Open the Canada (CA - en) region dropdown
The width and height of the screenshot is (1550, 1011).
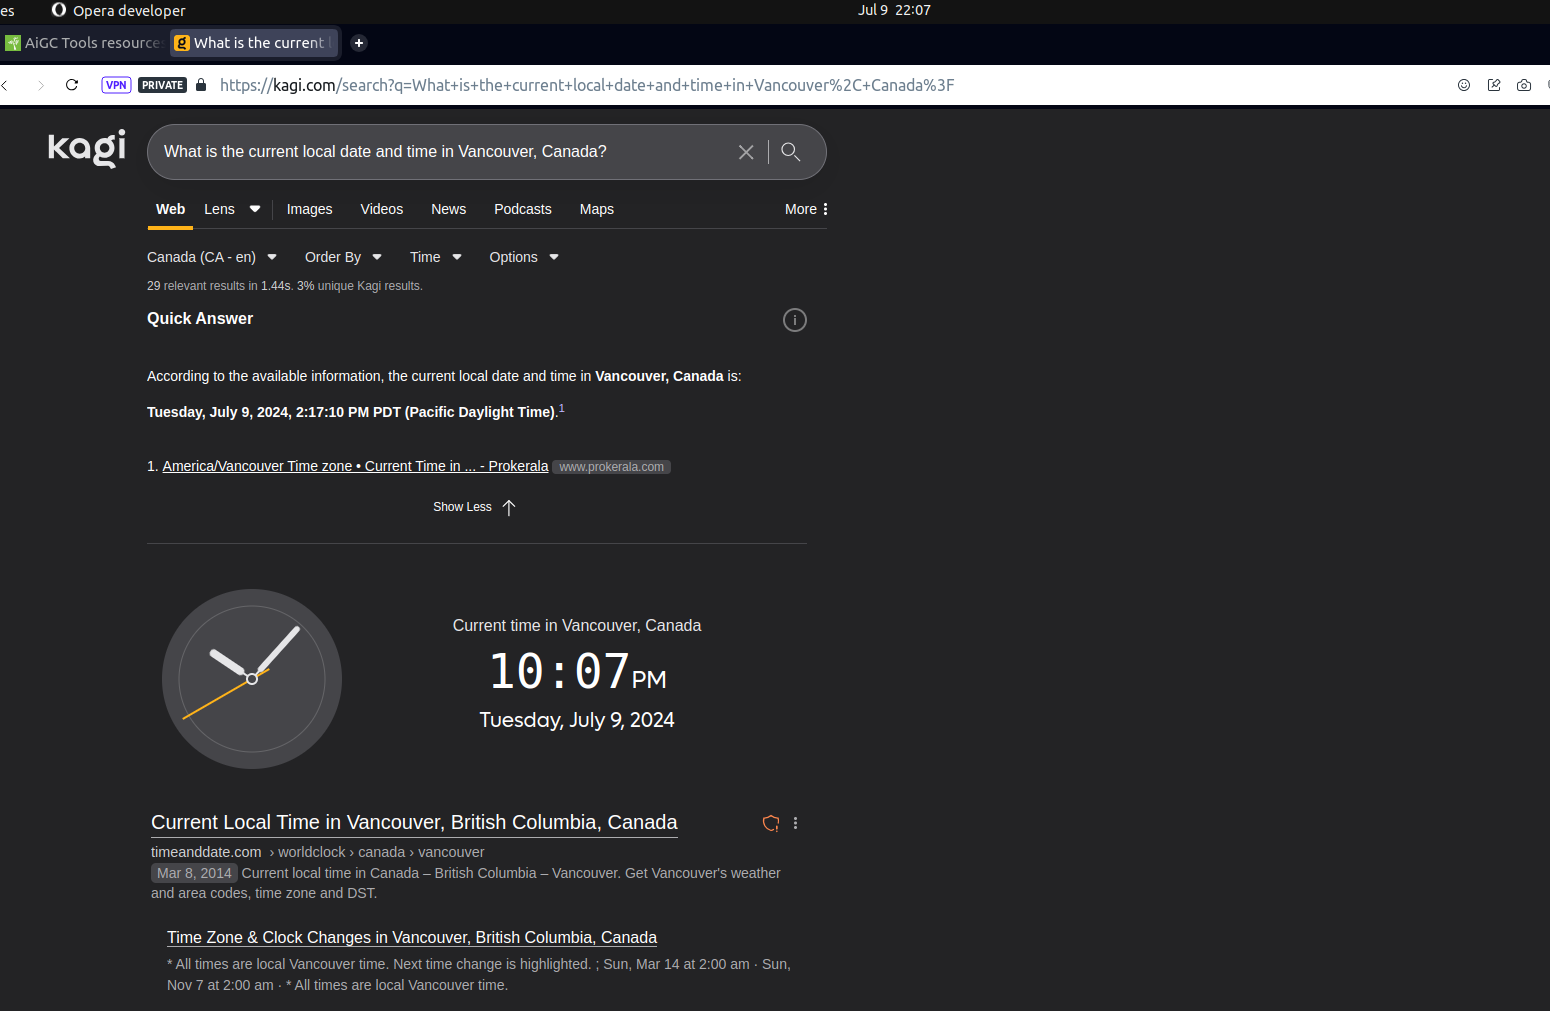[212, 257]
